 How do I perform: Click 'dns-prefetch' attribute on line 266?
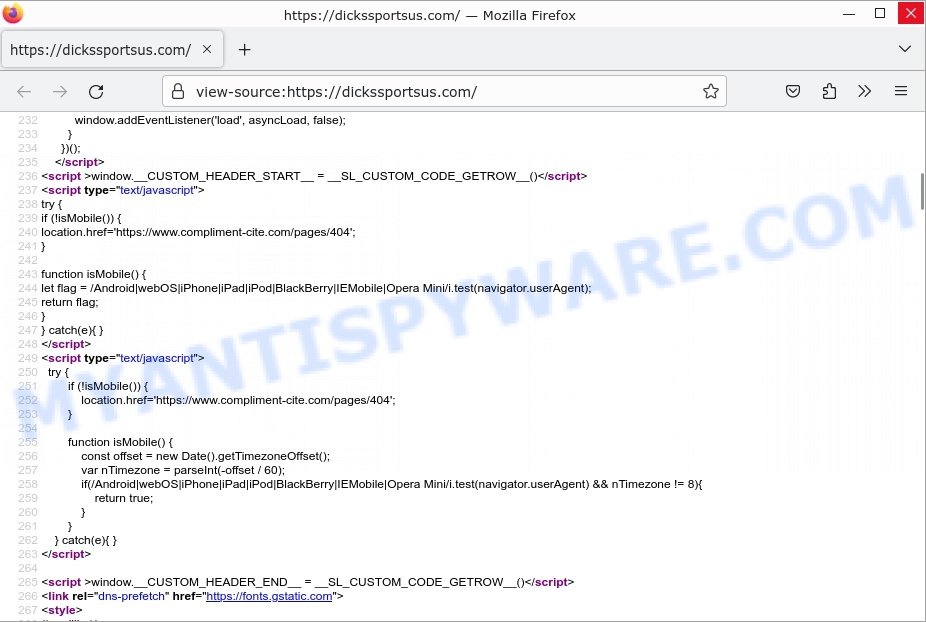(x=131, y=596)
